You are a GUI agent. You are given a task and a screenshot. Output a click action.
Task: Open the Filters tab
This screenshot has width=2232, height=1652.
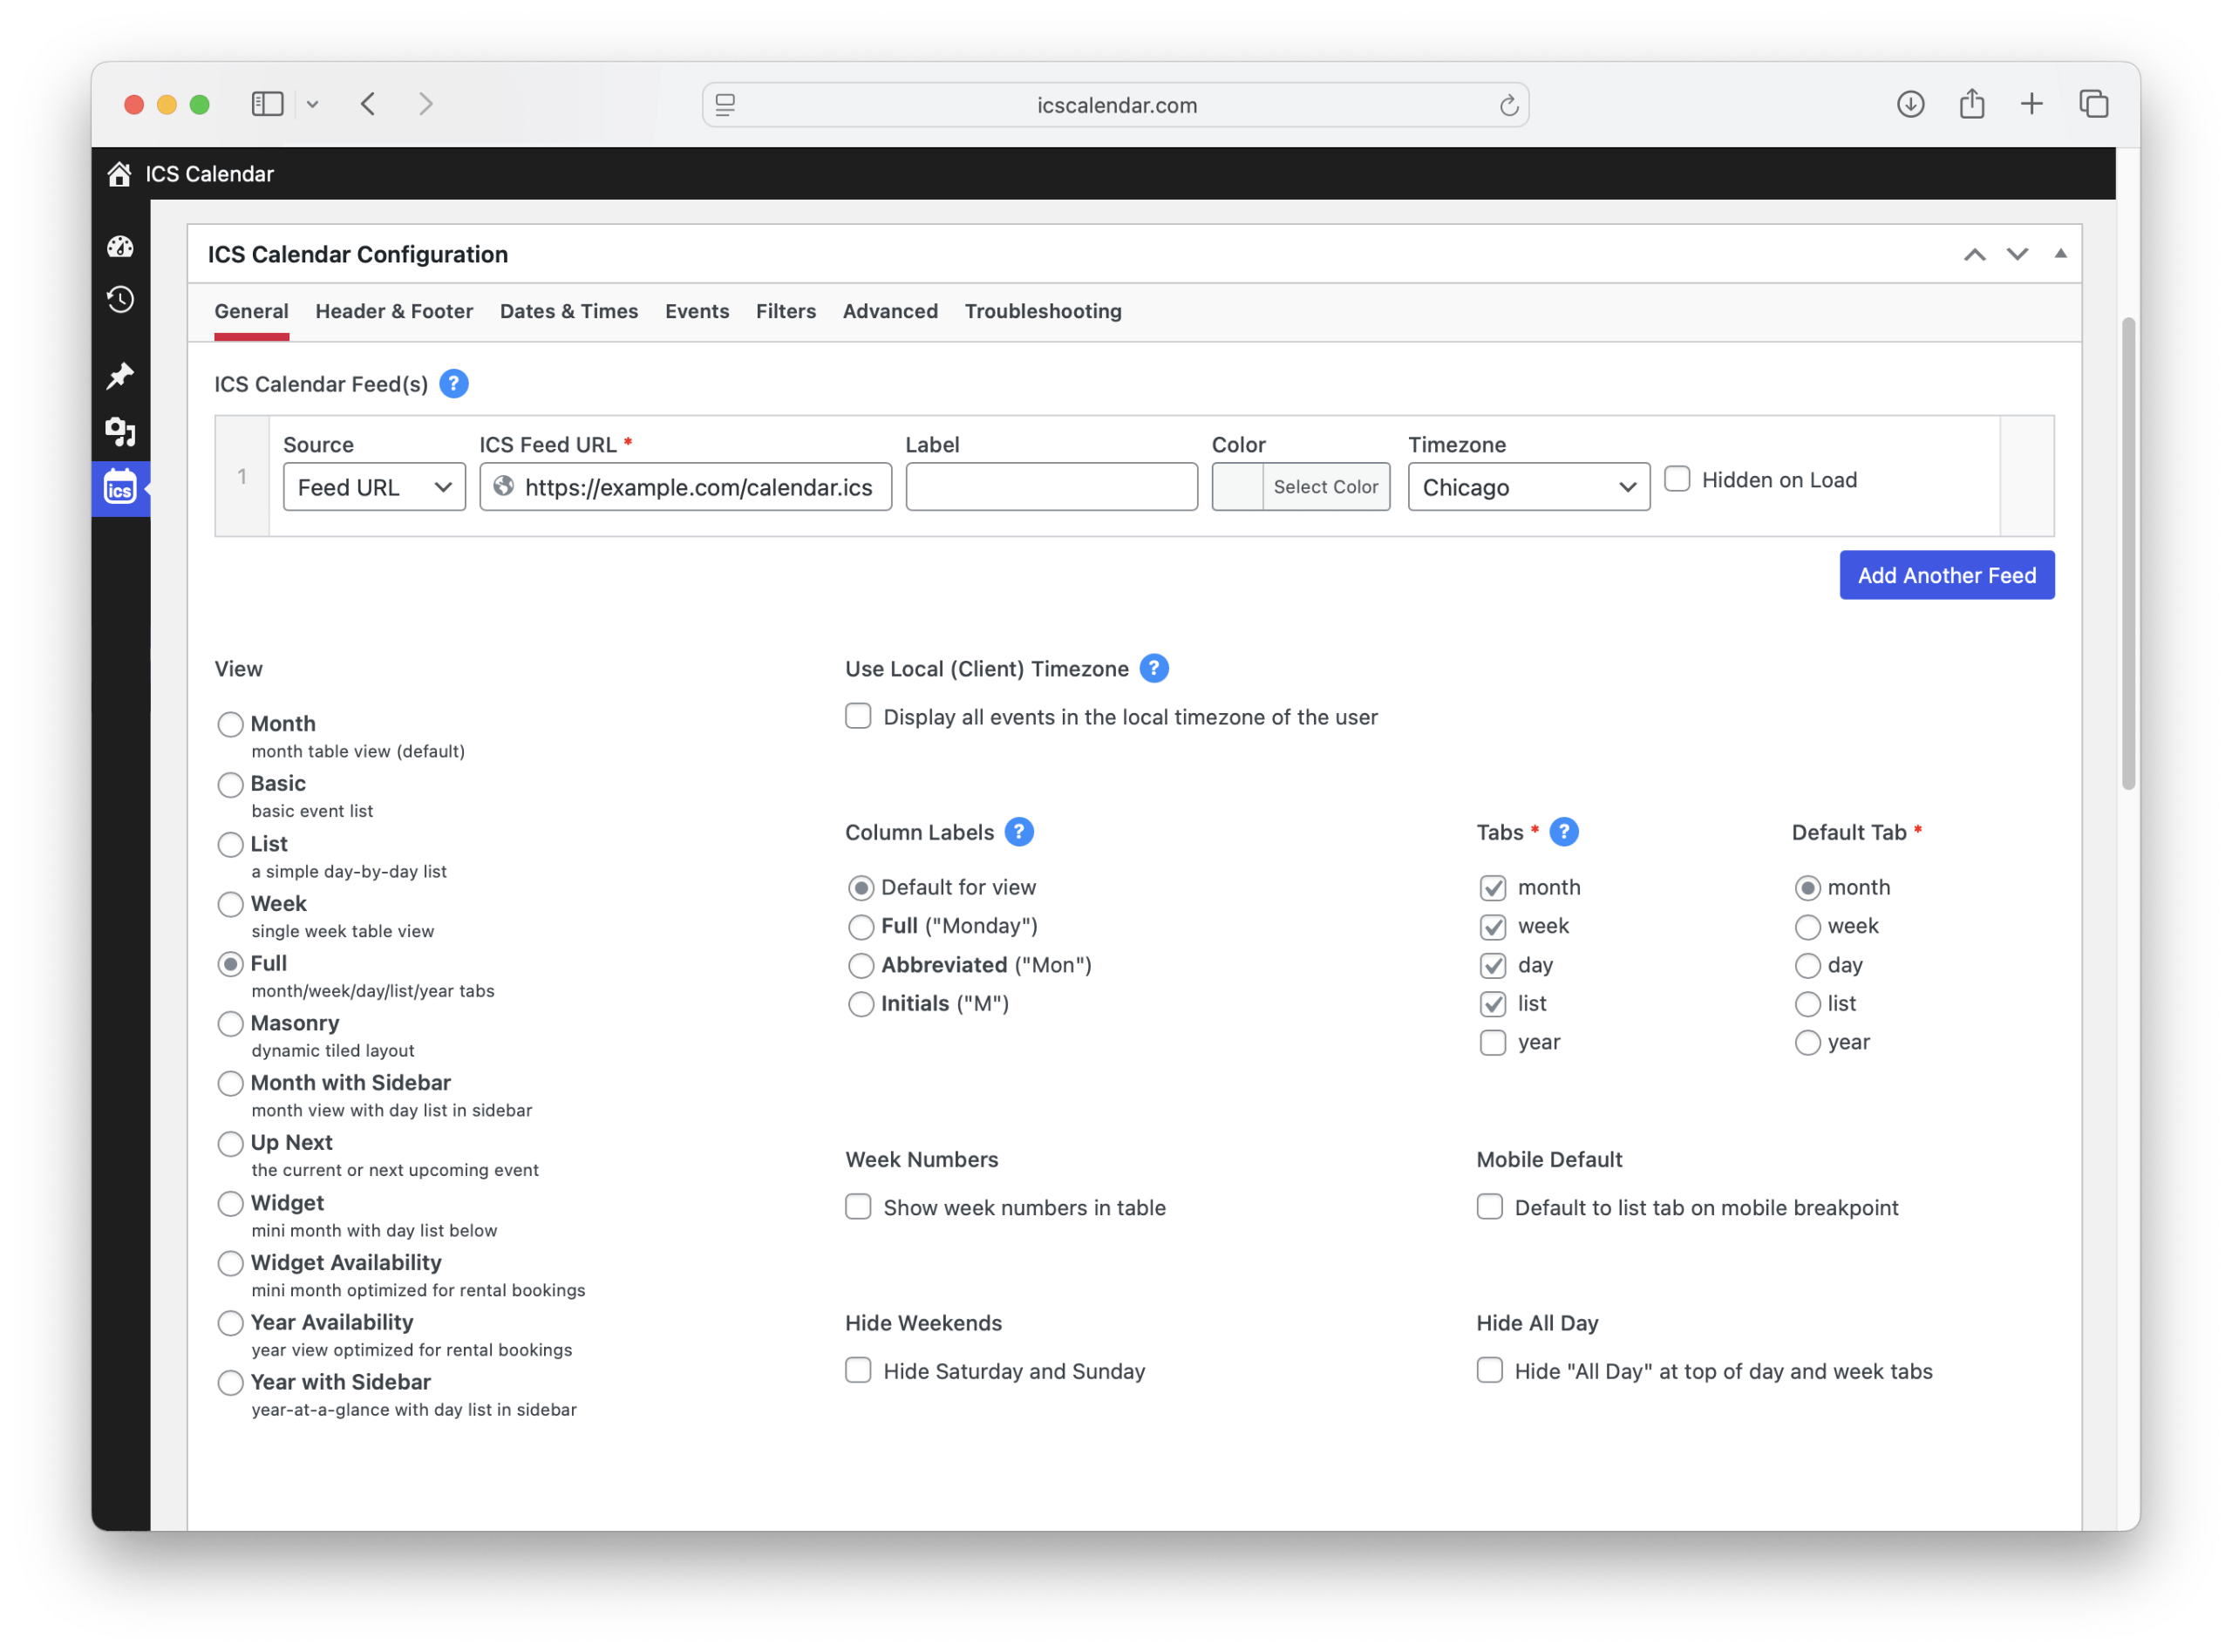786,311
